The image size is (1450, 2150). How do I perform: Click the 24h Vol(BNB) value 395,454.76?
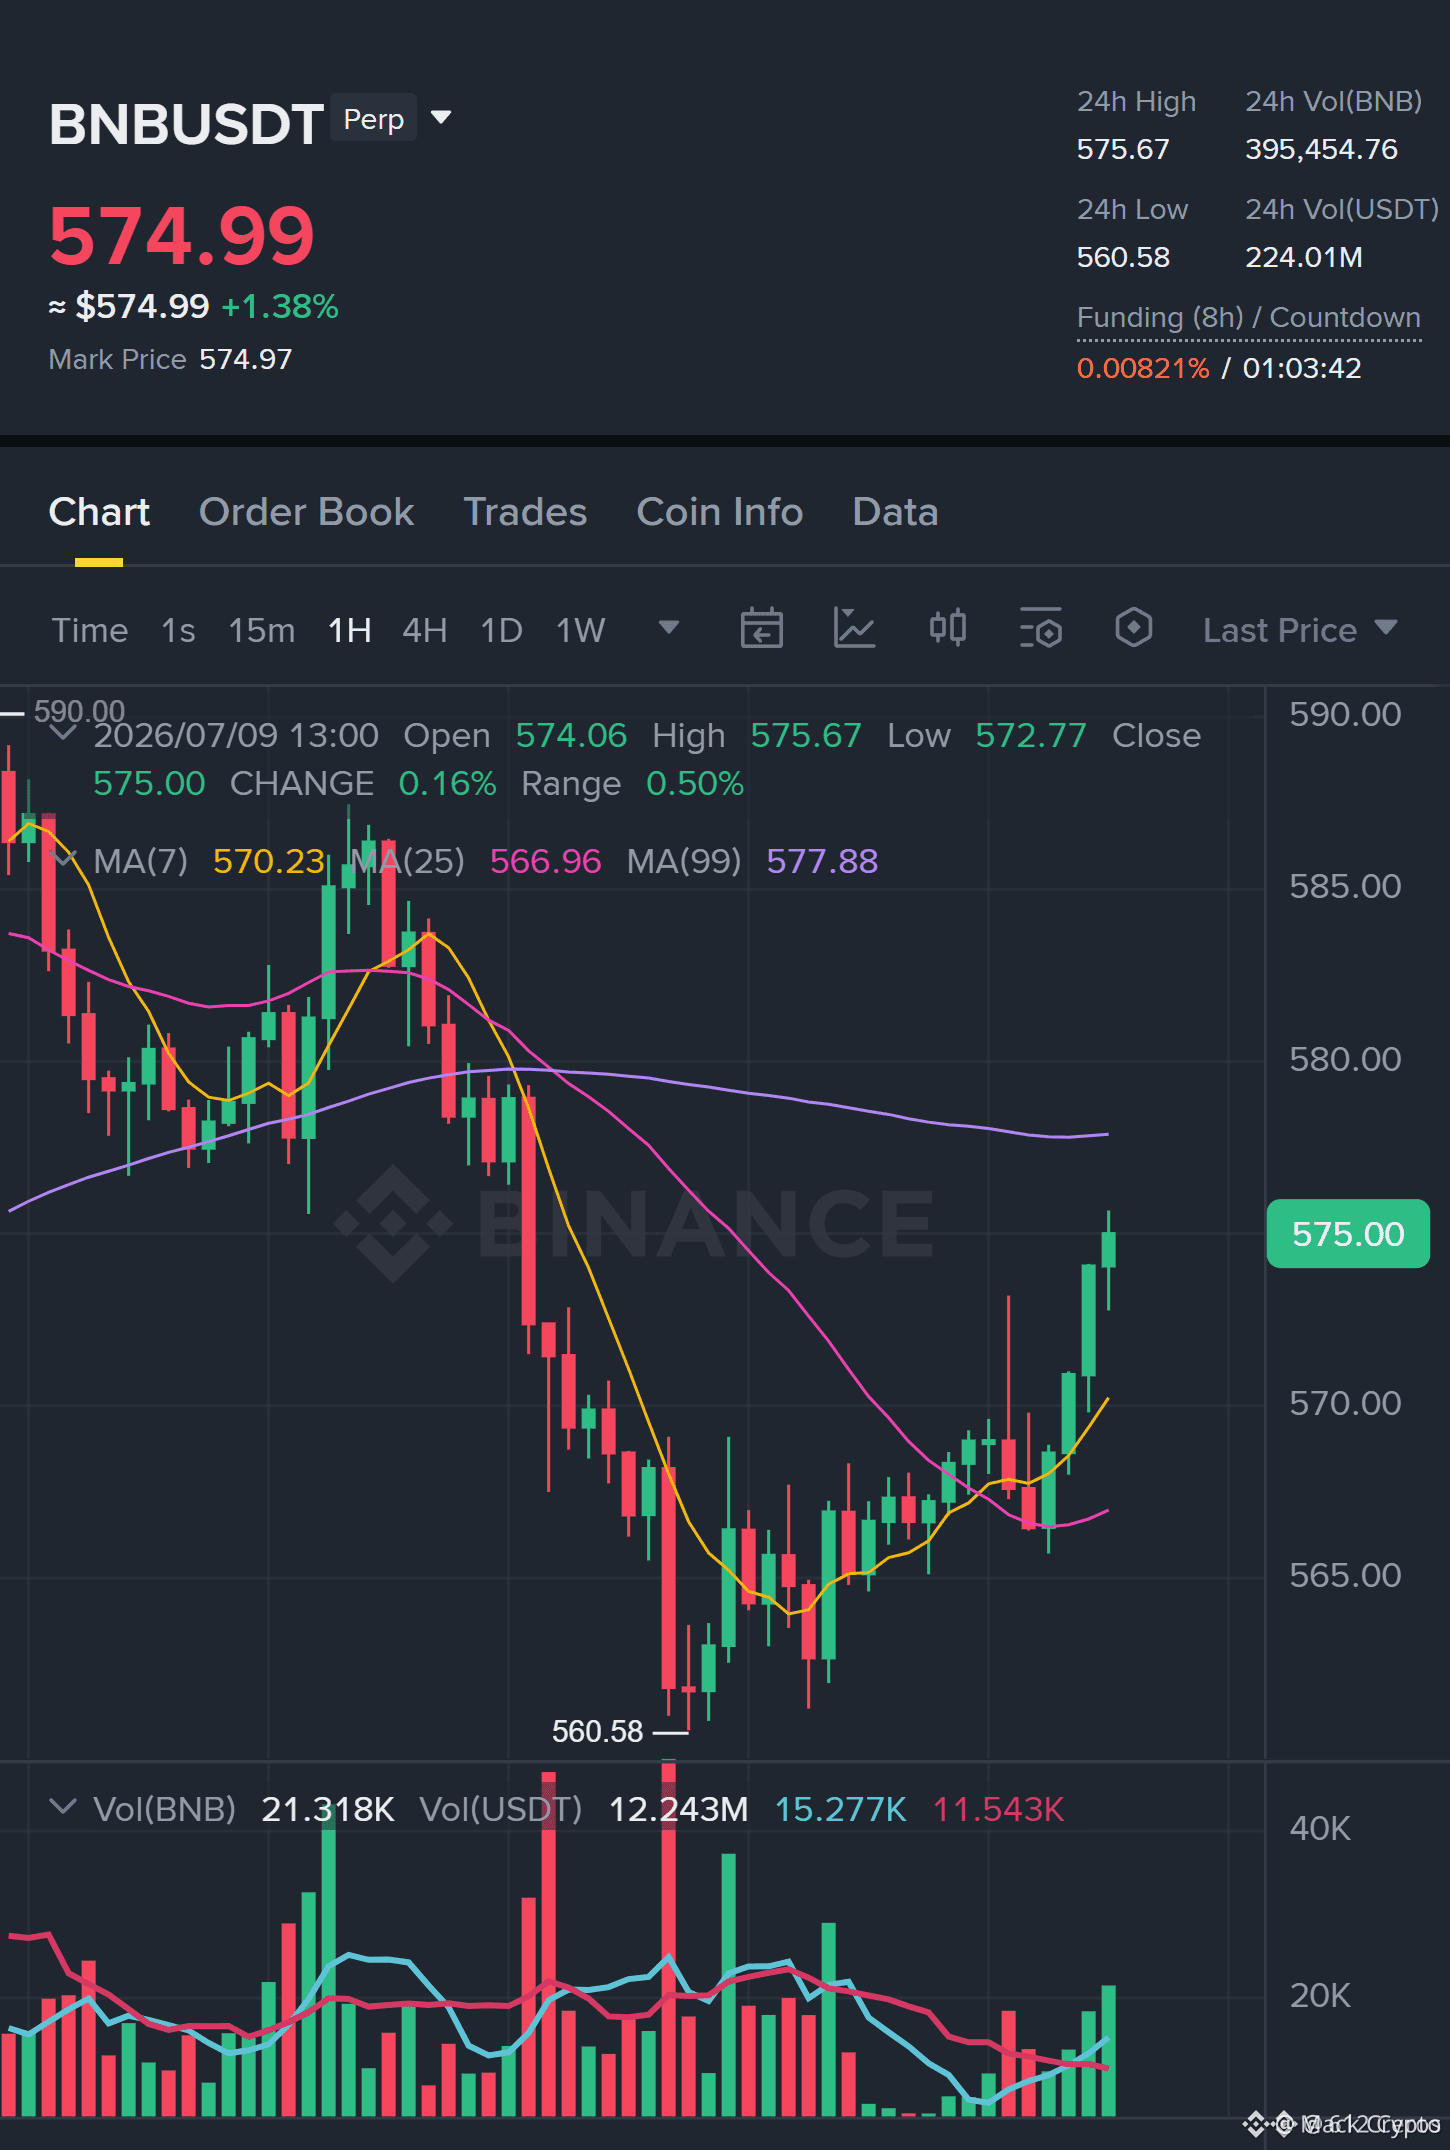[x=1321, y=149]
